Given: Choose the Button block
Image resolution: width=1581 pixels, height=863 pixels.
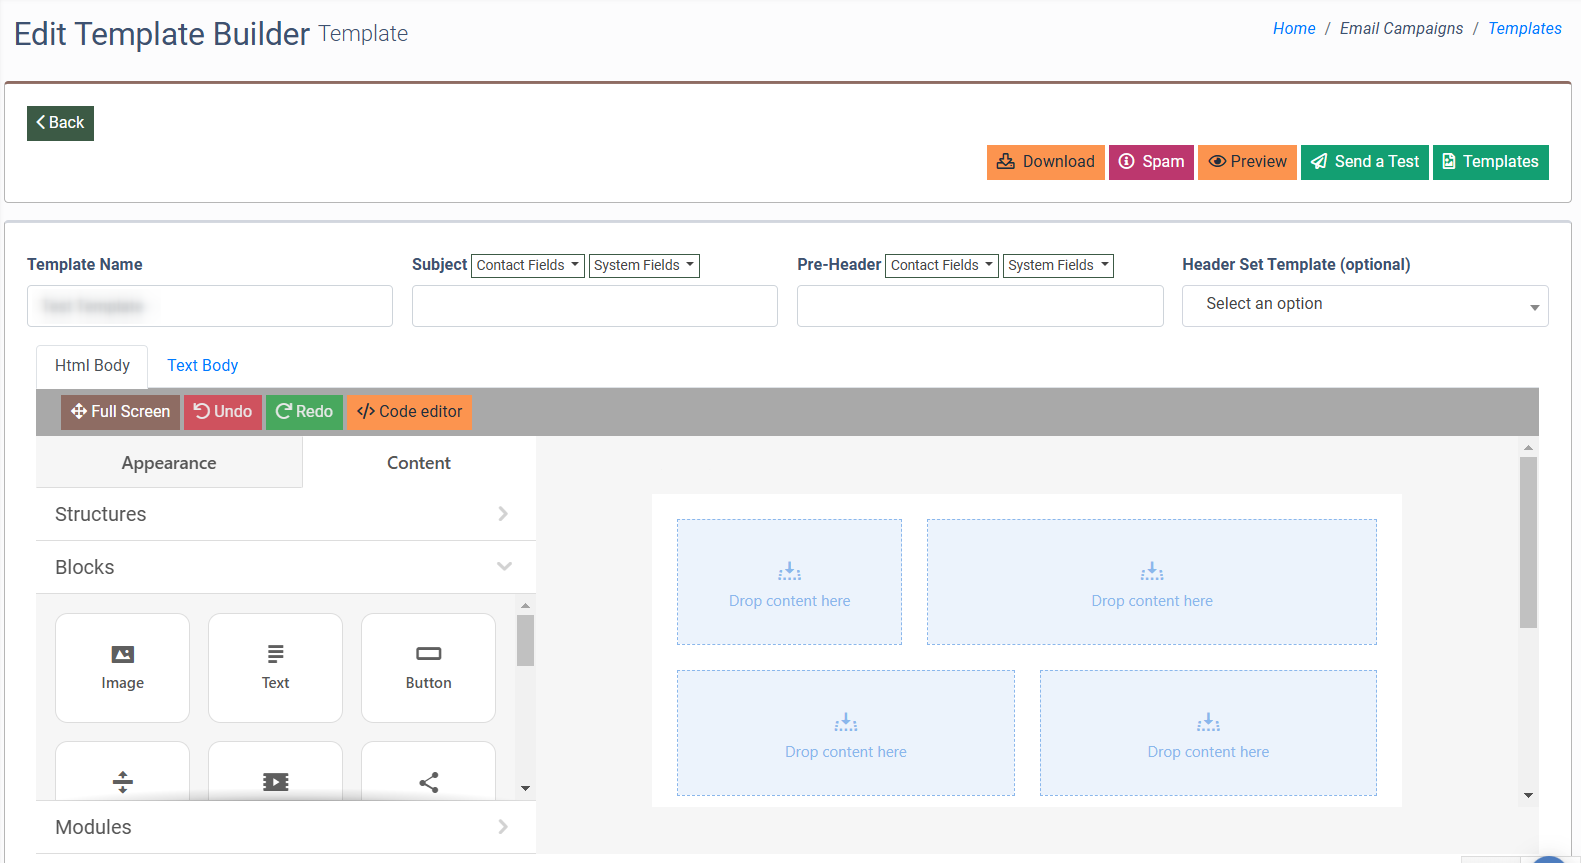Looking at the screenshot, I should point(428,667).
